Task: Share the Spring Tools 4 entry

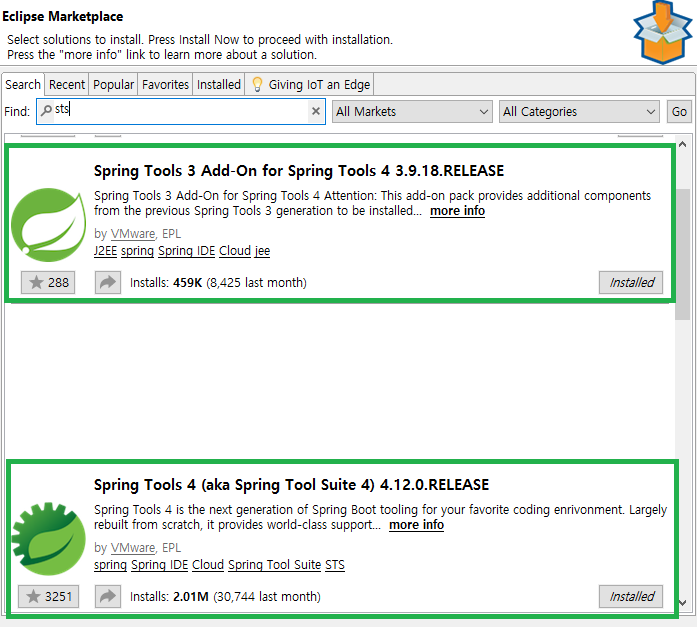Action: 108,596
